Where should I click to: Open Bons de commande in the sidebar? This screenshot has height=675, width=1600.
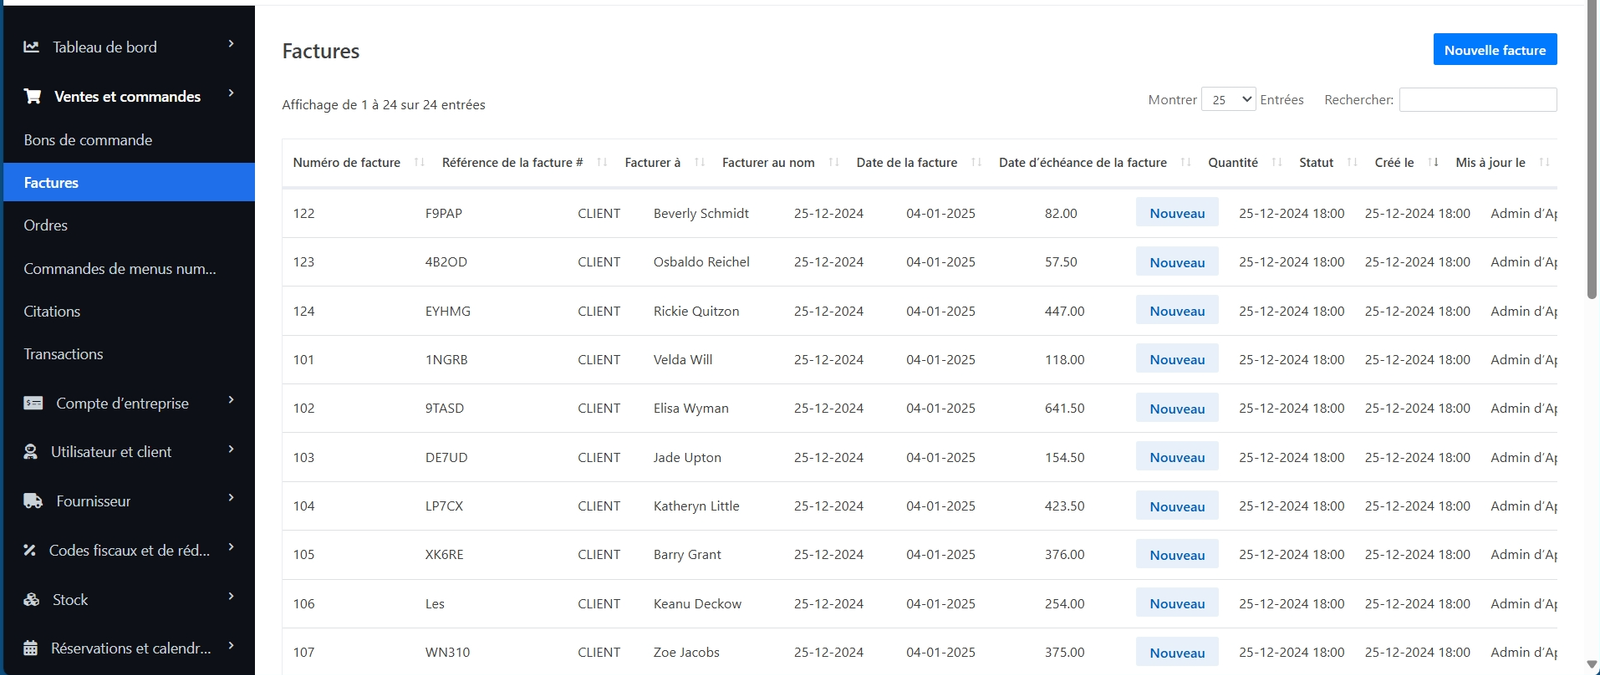pyautogui.click(x=88, y=140)
